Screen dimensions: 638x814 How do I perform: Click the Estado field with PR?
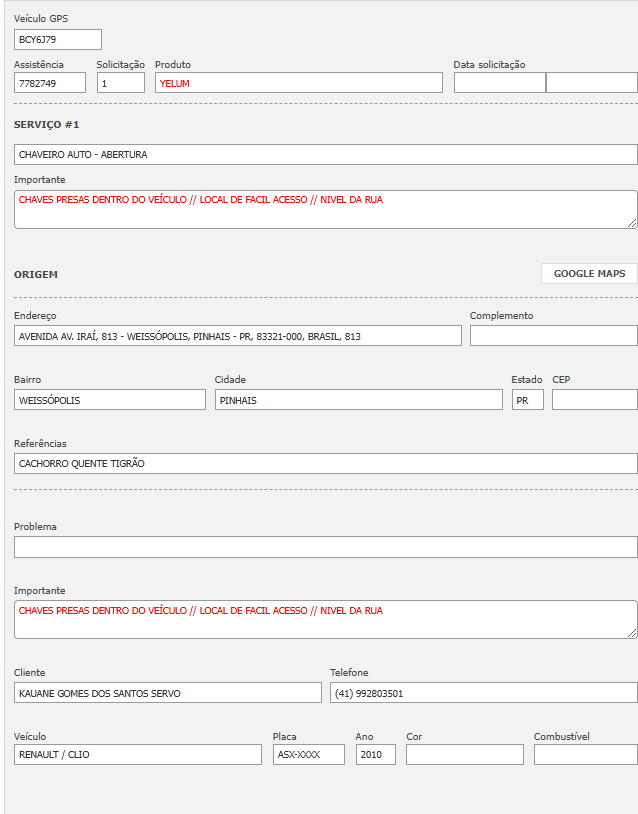[527, 400]
